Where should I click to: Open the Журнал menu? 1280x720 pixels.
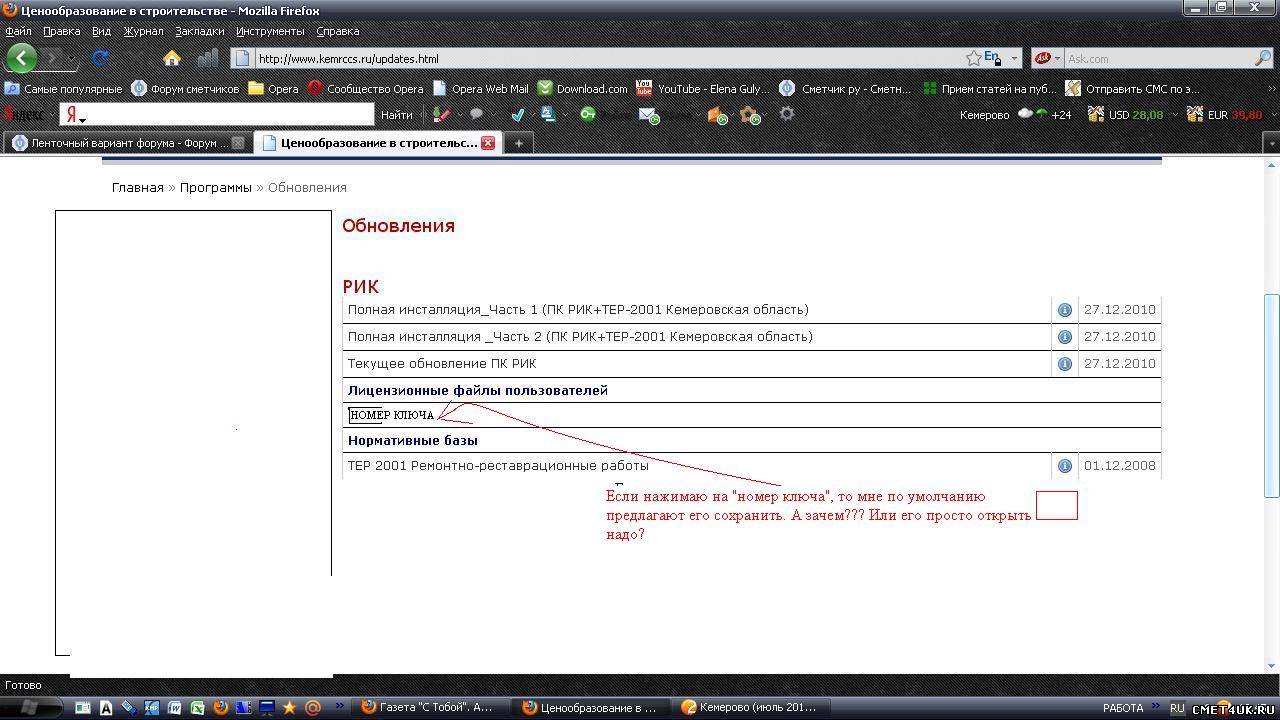coord(143,31)
